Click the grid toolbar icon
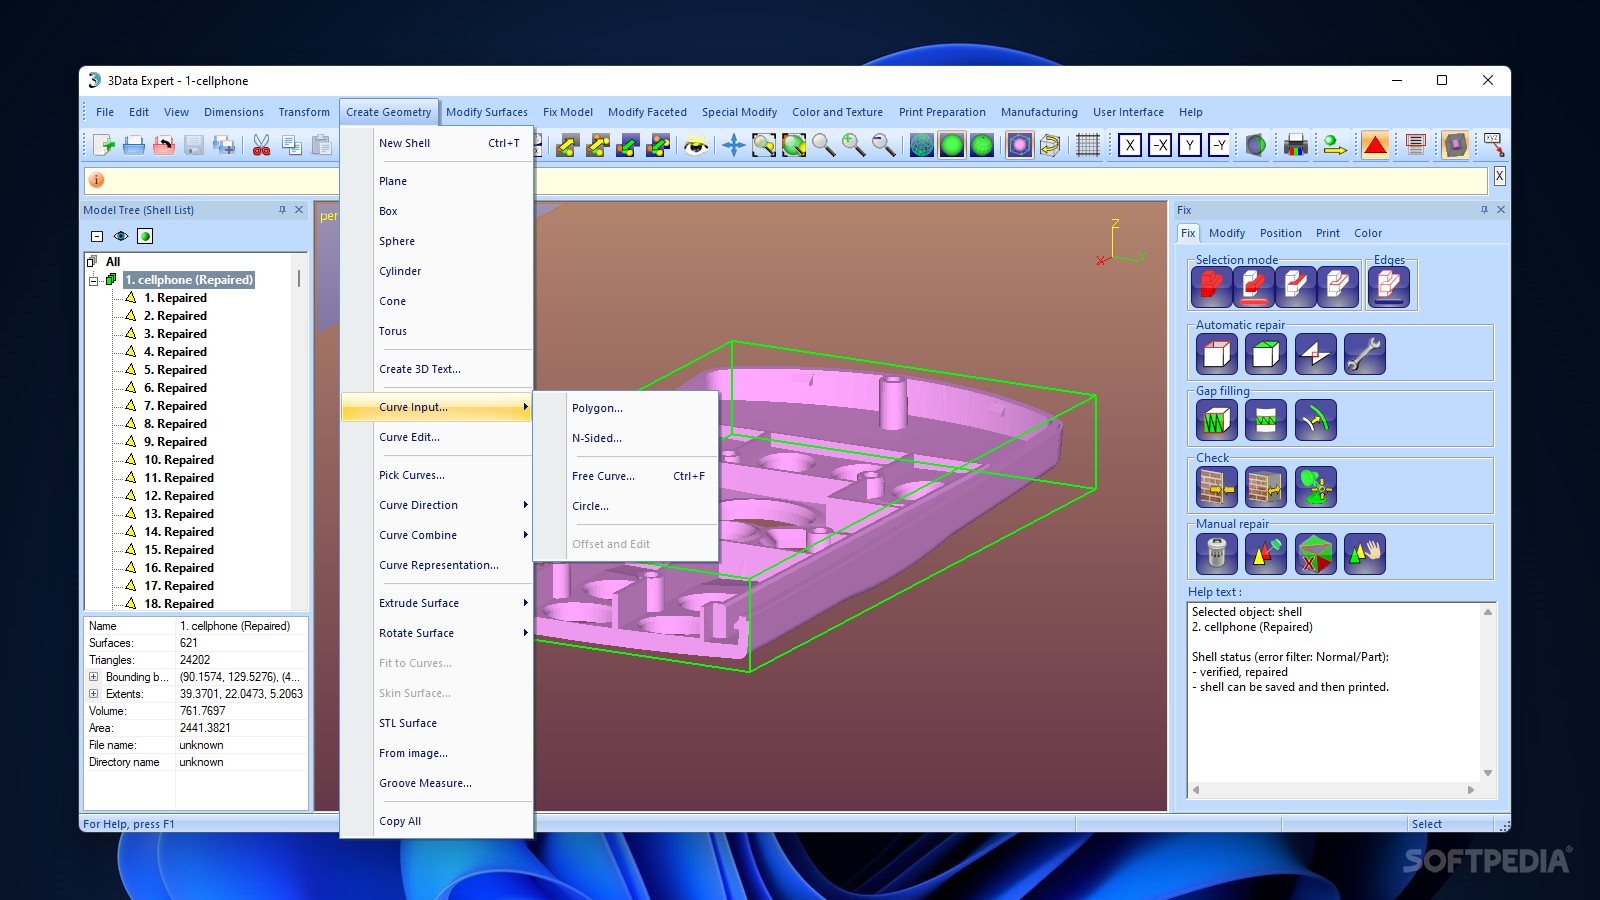 coord(1088,146)
